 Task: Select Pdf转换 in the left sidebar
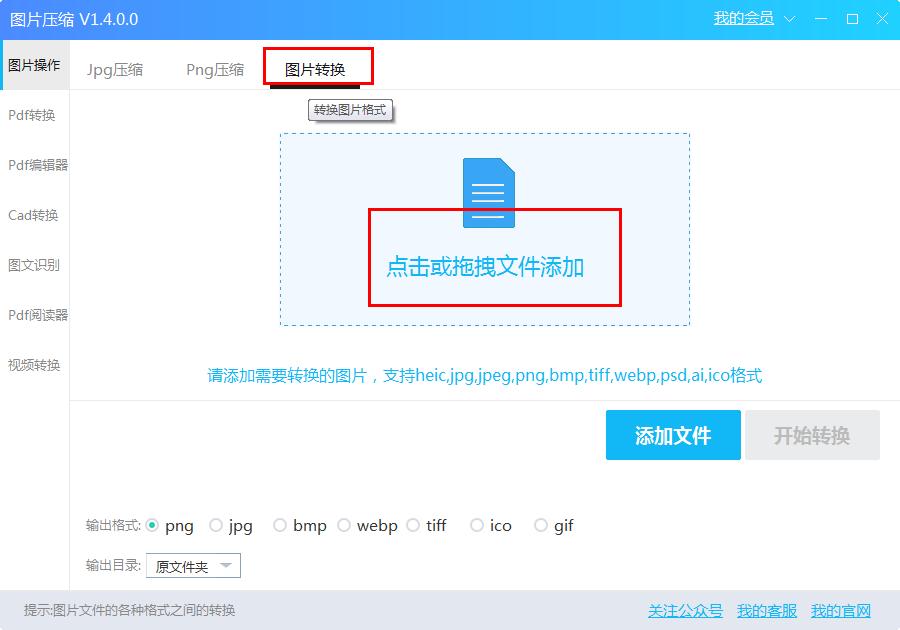coord(35,115)
